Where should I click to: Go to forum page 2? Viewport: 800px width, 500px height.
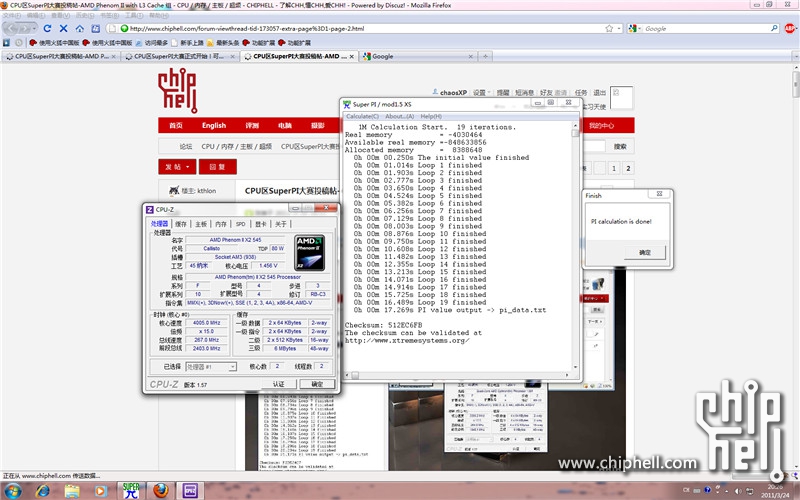(x=628, y=168)
